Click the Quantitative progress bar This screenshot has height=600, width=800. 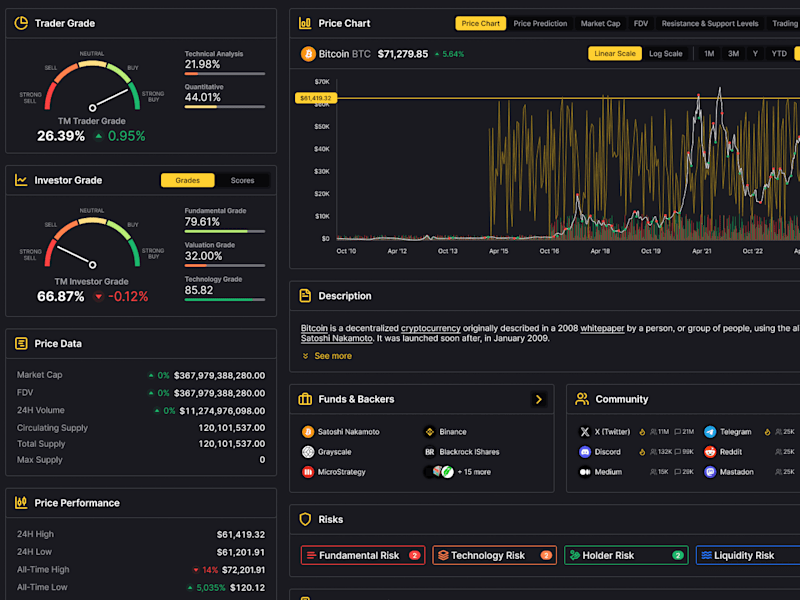coord(224,107)
